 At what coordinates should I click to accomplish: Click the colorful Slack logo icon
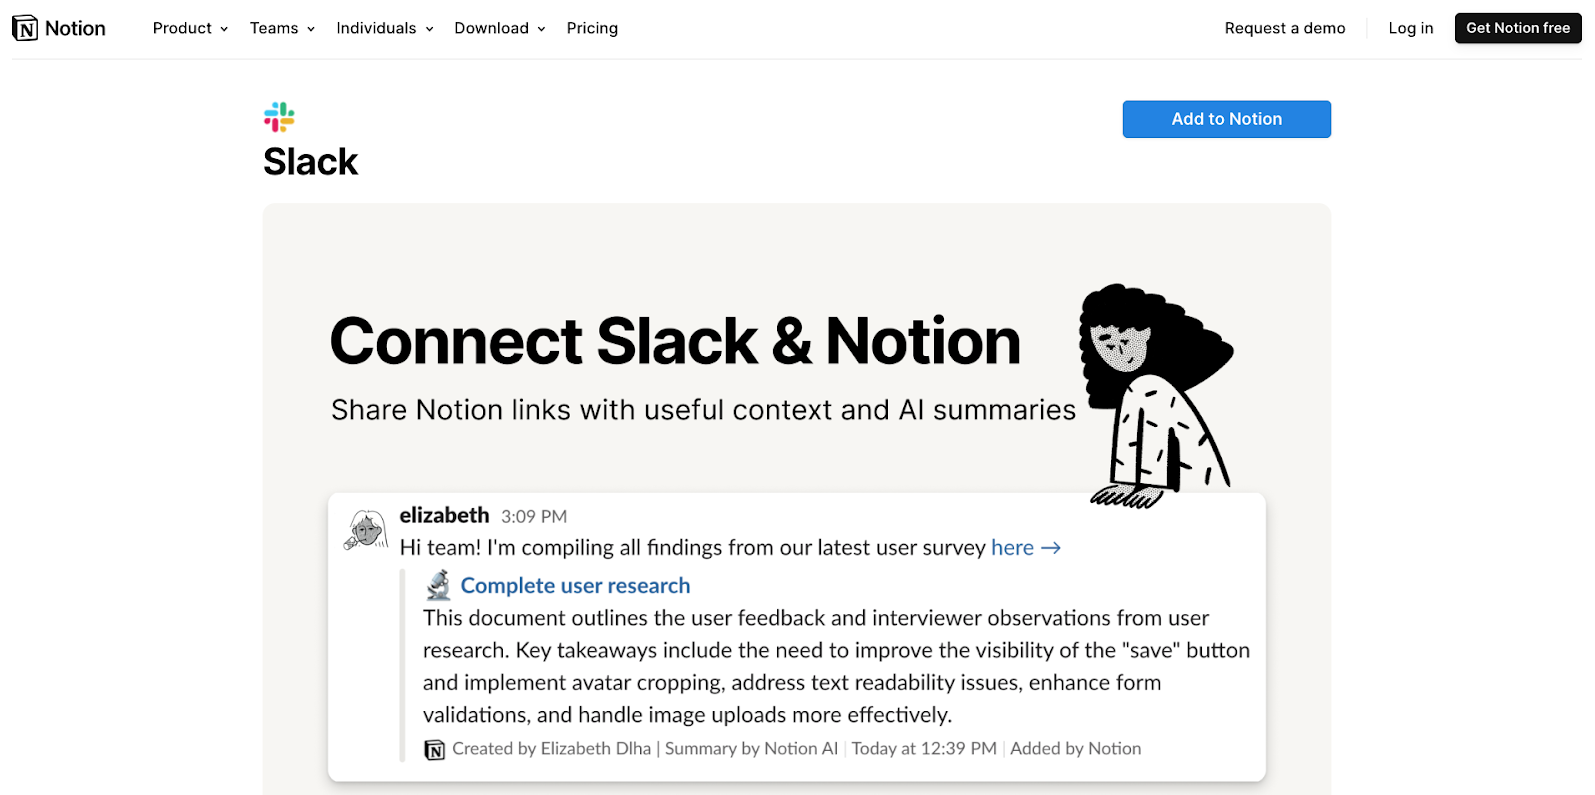pyautogui.click(x=279, y=117)
